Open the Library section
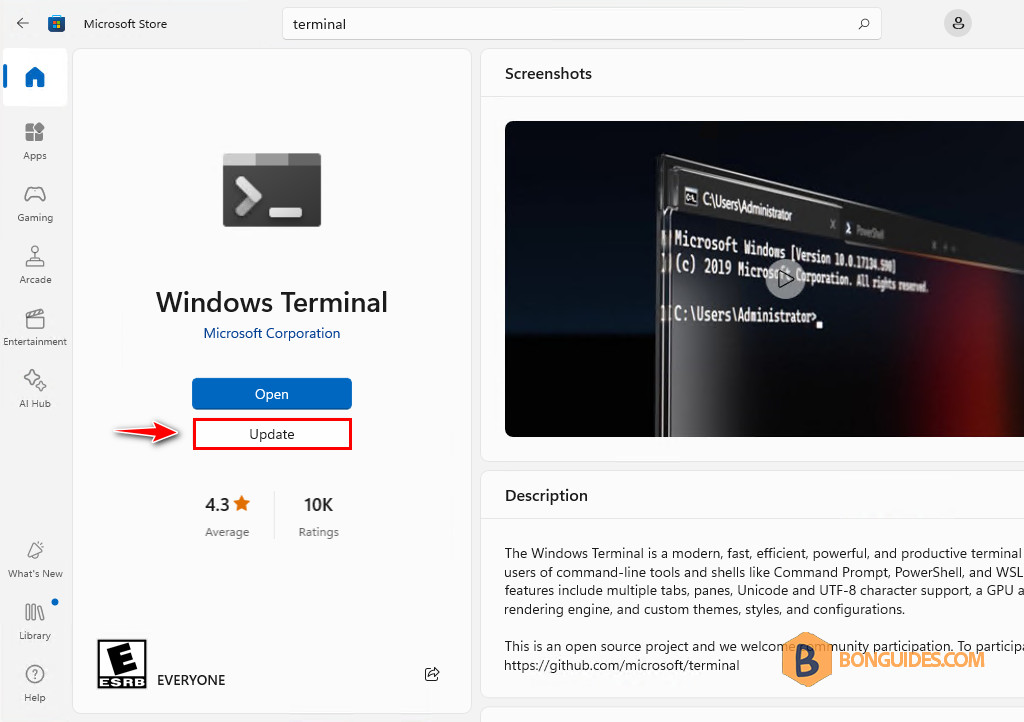The width and height of the screenshot is (1024, 722). (35, 621)
